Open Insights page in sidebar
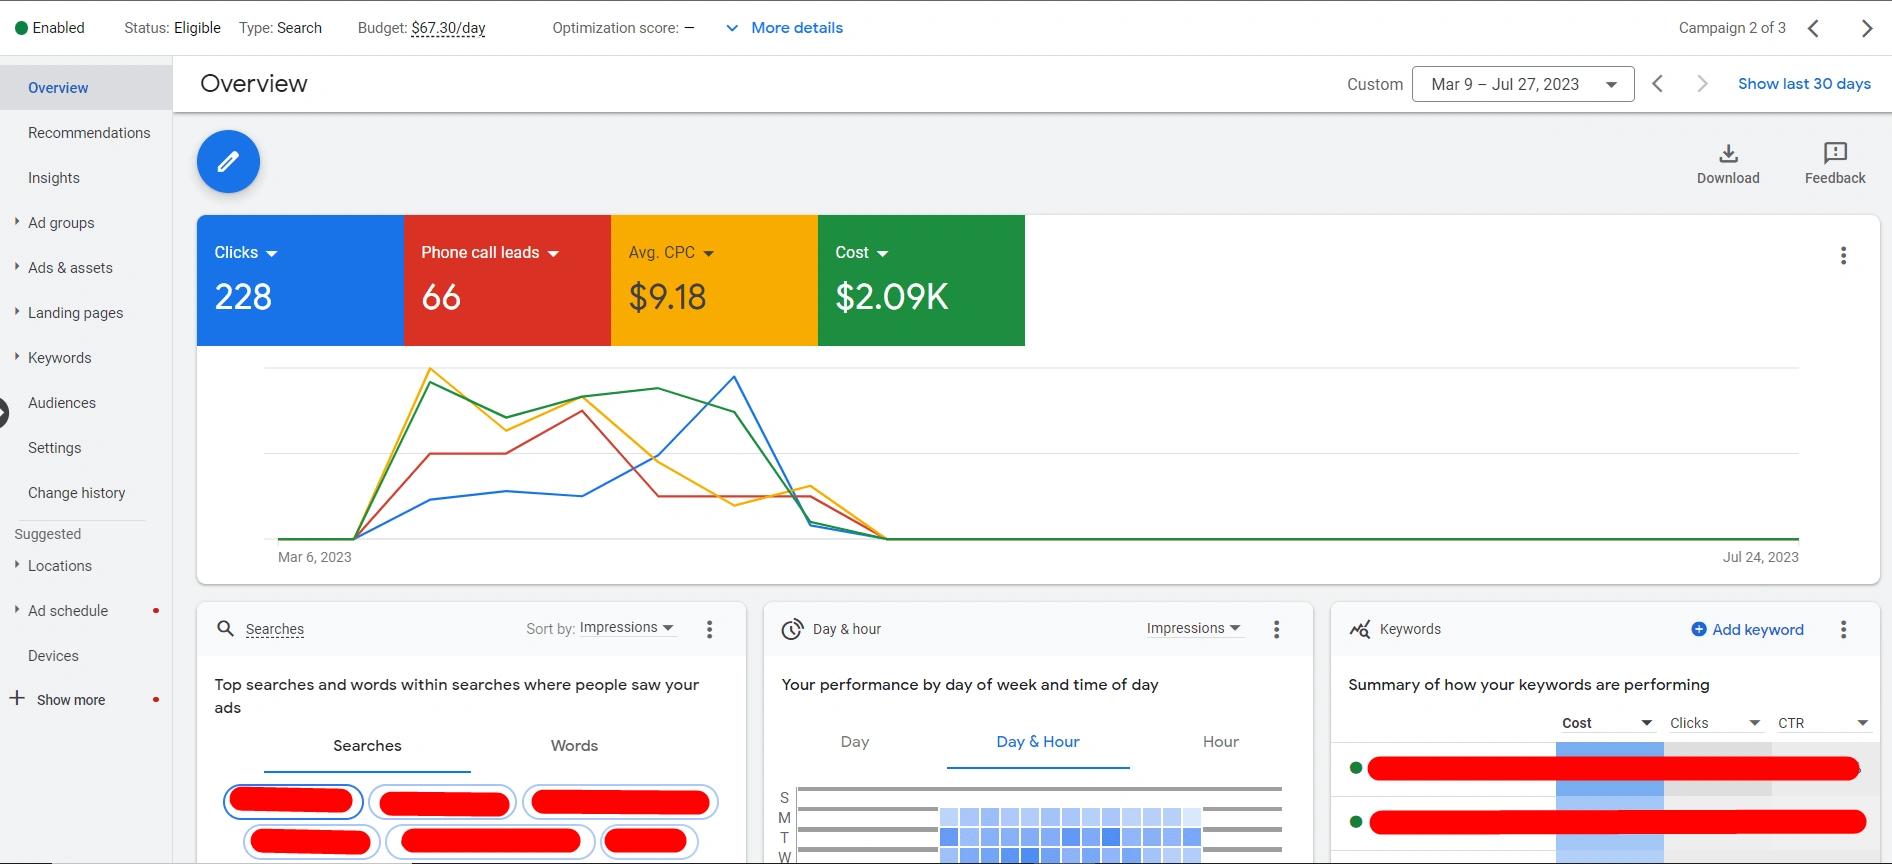 click(54, 178)
